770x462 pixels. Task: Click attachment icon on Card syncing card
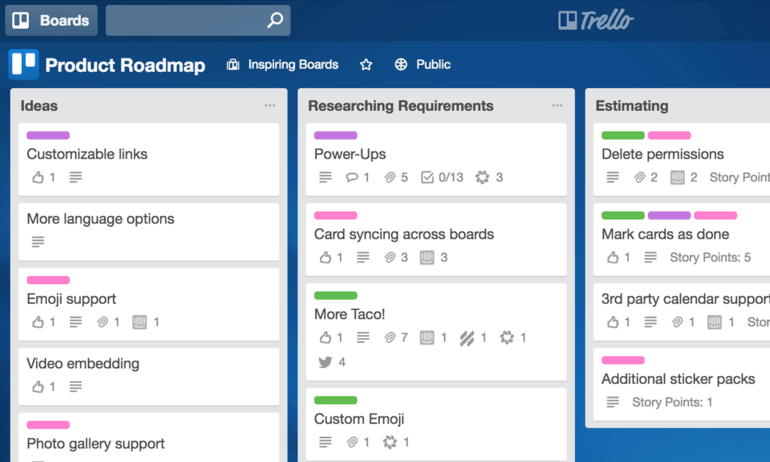(389, 257)
